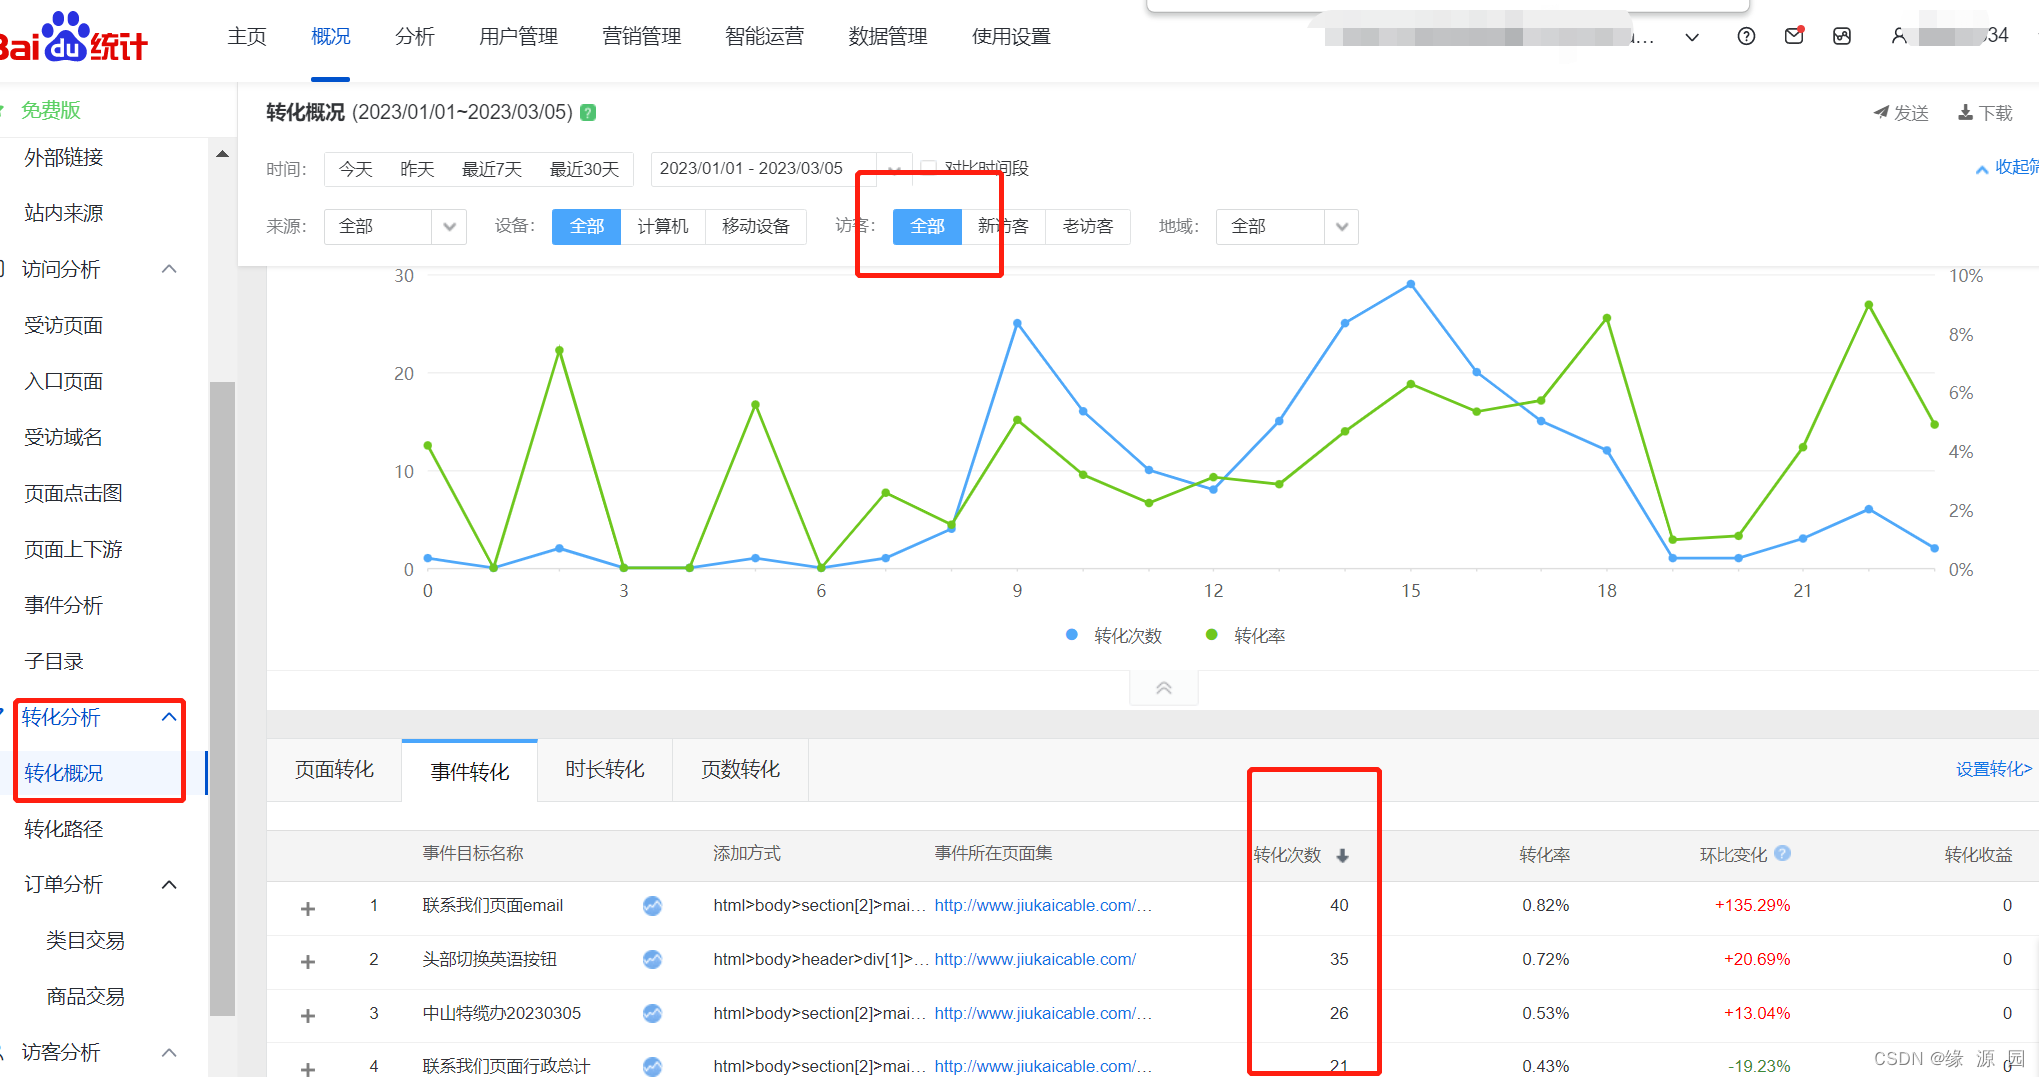Open 页面点击图 in the sidebar

click(73, 493)
